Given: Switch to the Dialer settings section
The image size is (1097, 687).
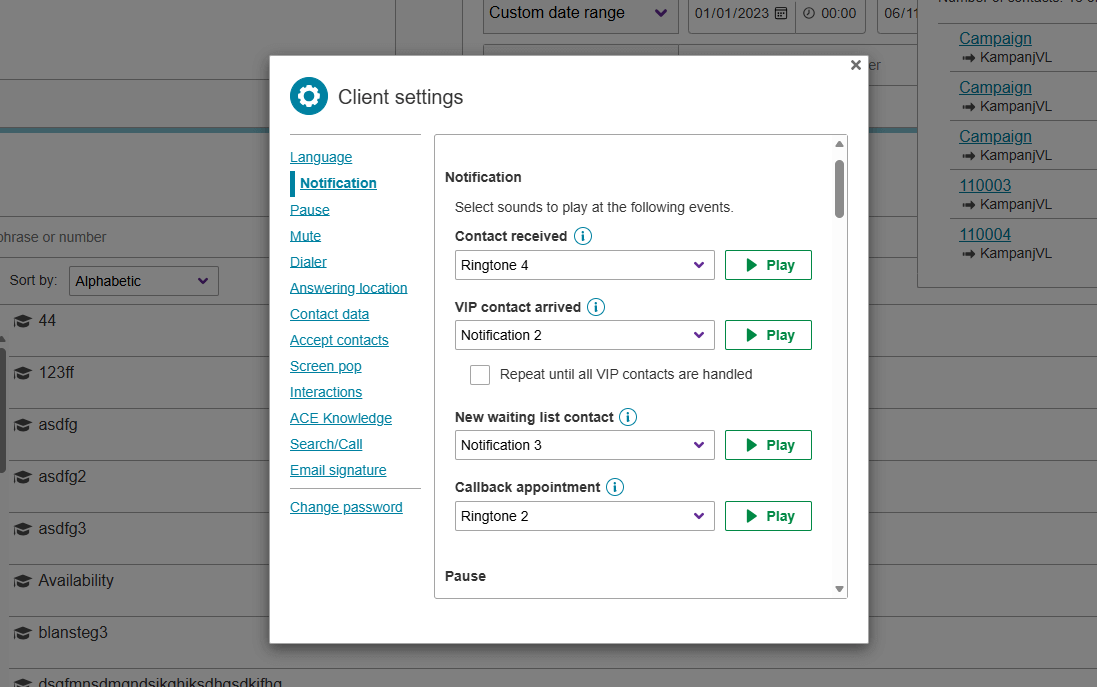Looking at the screenshot, I should (x=308, y=262).
